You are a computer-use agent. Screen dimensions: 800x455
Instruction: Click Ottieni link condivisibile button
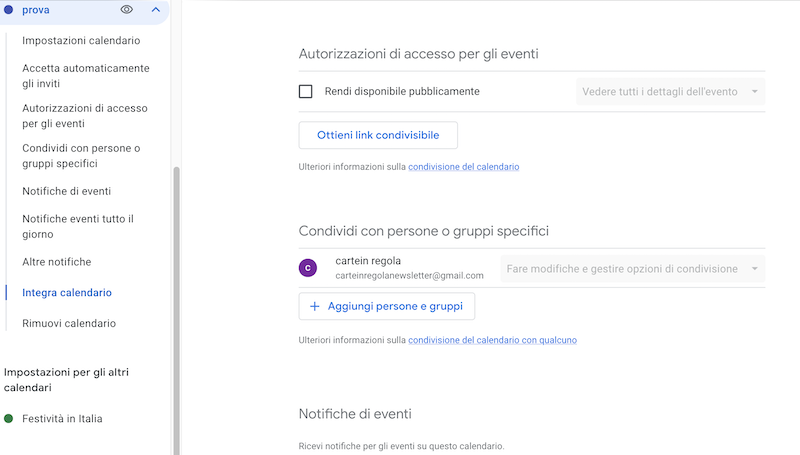pyautogui.click(x=378, y=135)
